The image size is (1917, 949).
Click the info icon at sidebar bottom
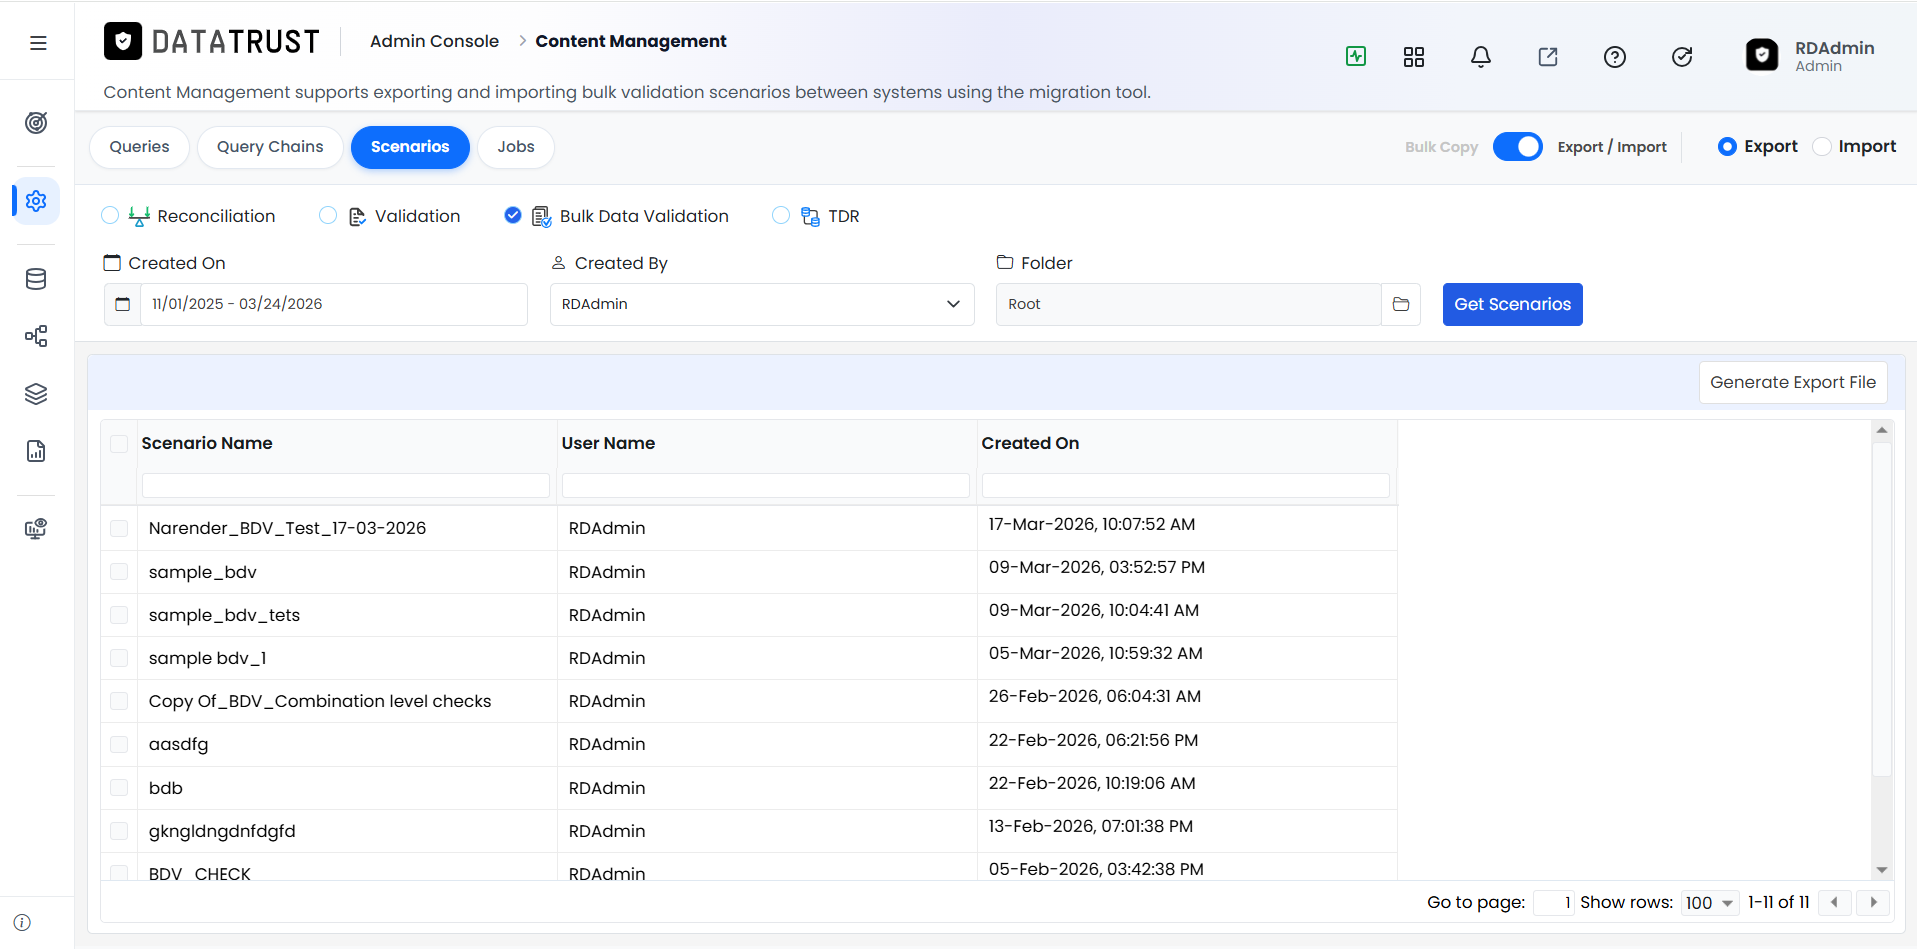tap(22, 922)
